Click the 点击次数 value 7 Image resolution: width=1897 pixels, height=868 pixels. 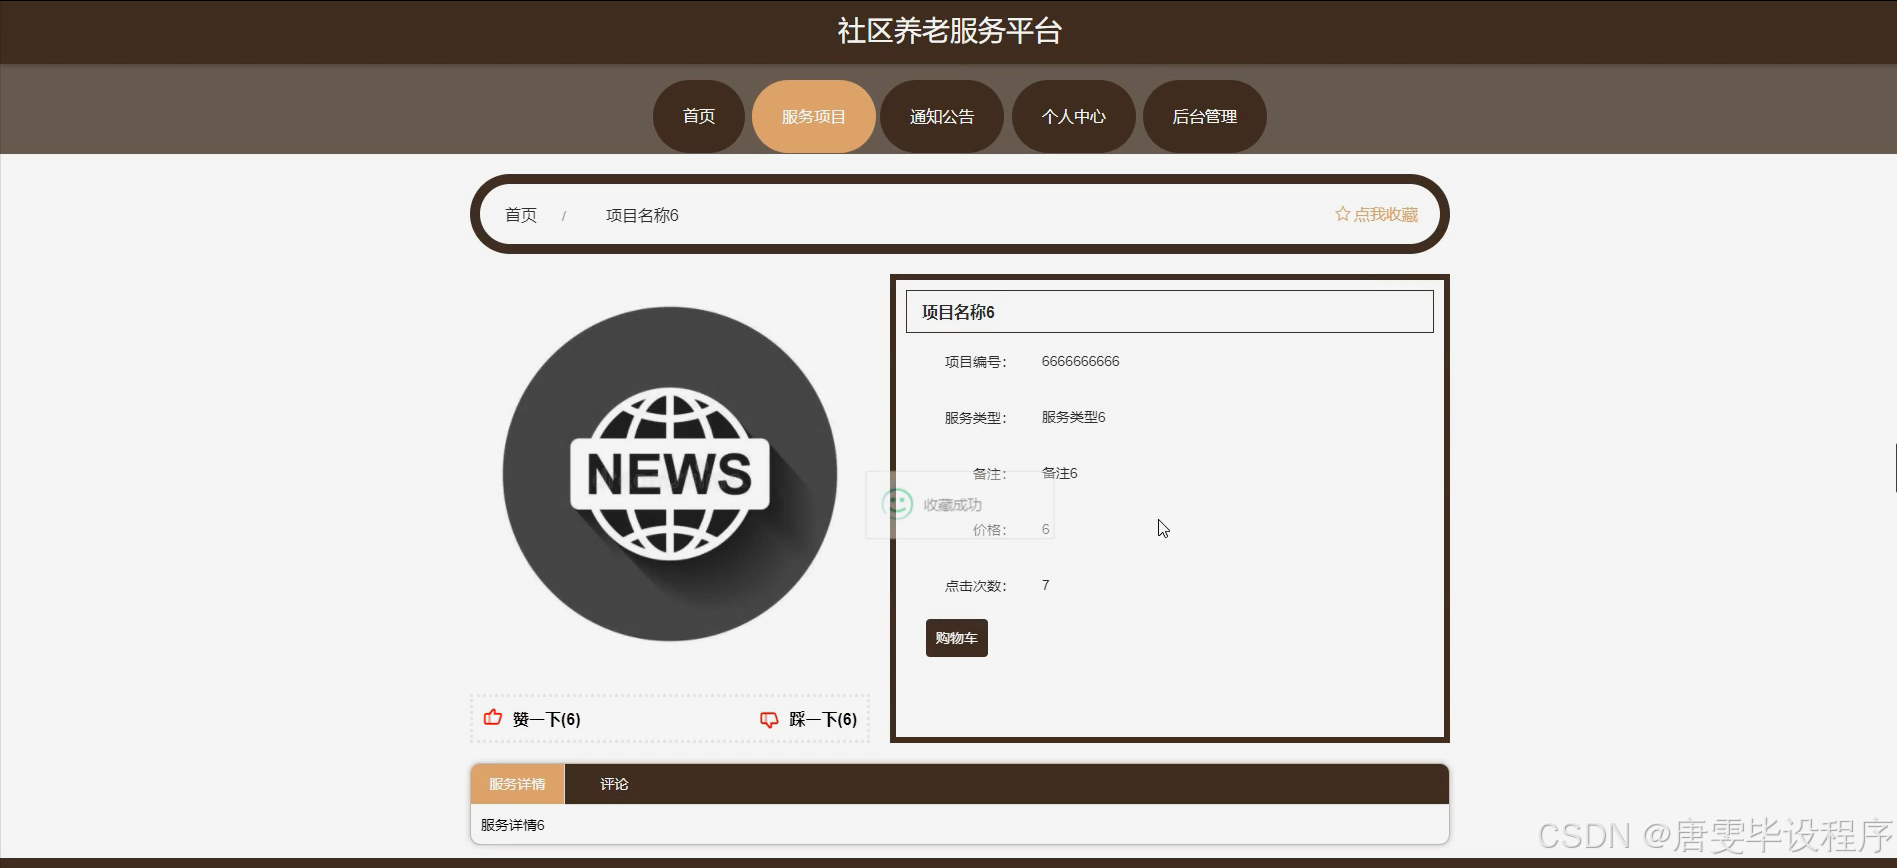click(x=1045, y=585)
